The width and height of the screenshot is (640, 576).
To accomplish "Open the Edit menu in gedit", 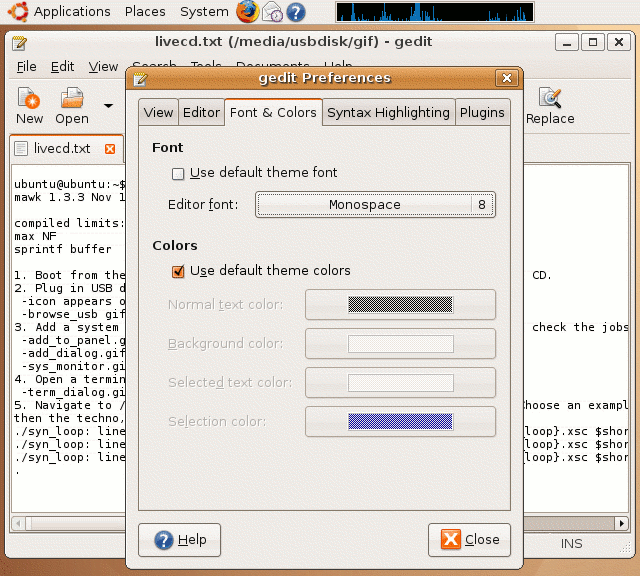I will 62,67.
